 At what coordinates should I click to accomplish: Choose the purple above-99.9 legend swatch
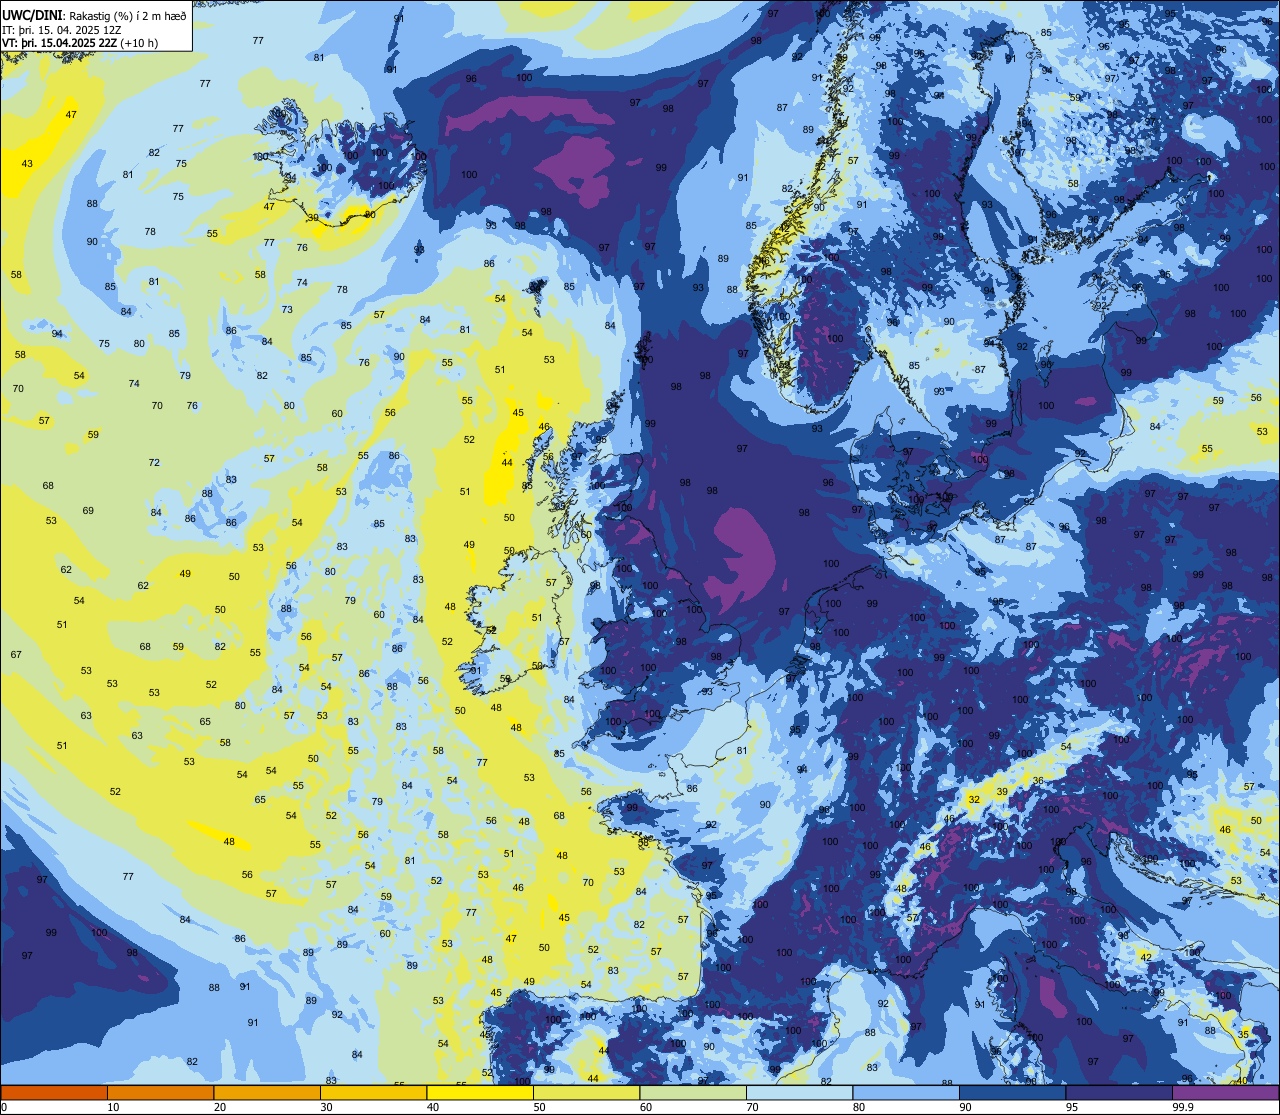[x=1225, y=1092]
